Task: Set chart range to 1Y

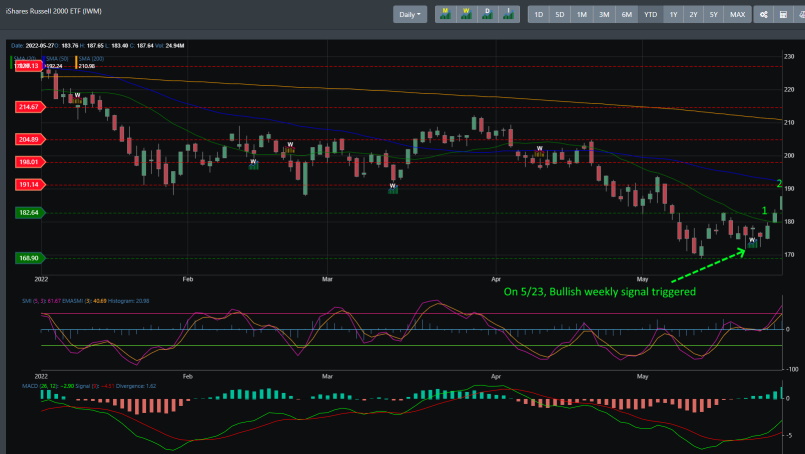Action: coord(674,14)
